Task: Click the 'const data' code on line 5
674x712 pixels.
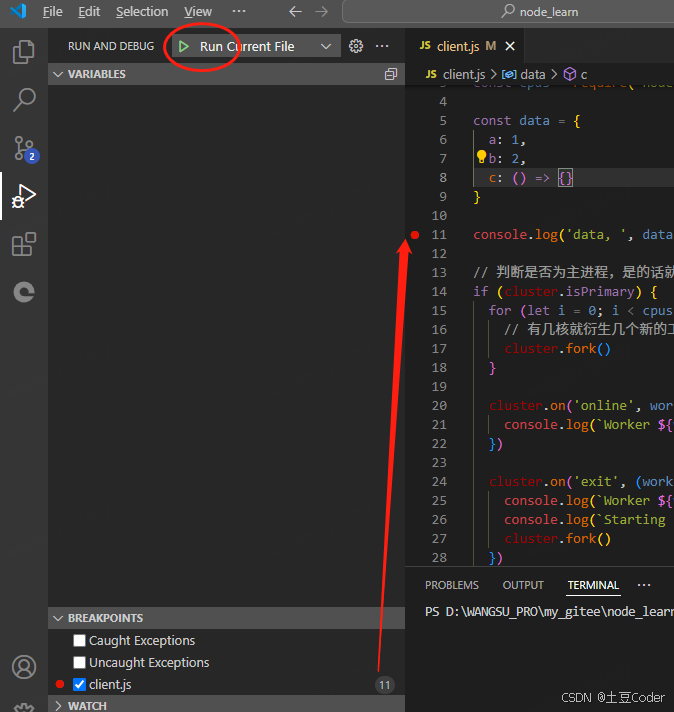Action: coord(511,121)
